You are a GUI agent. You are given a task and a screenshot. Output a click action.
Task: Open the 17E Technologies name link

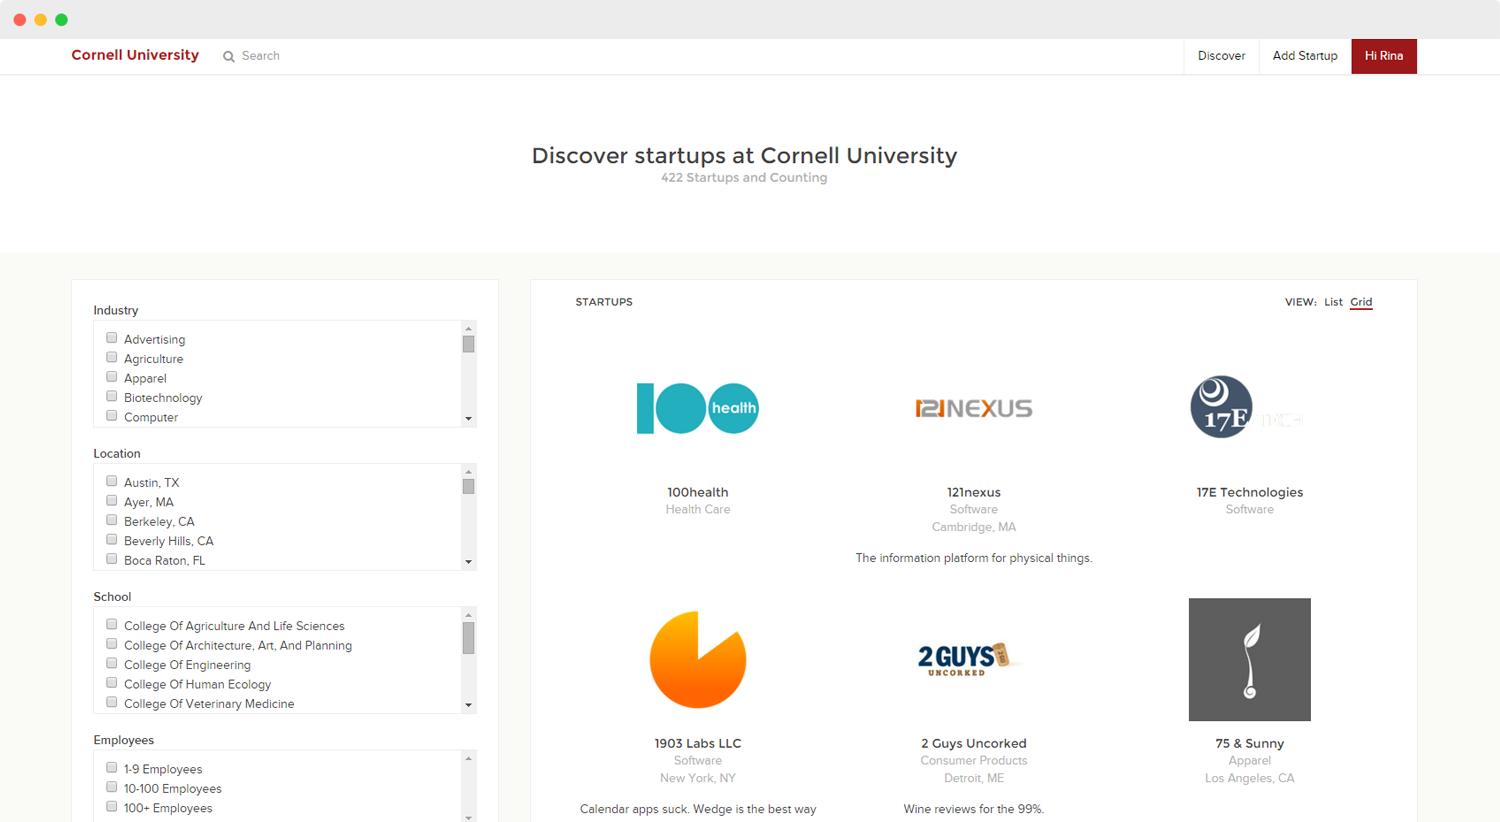pyautogui.click(x=1250, y=492)
